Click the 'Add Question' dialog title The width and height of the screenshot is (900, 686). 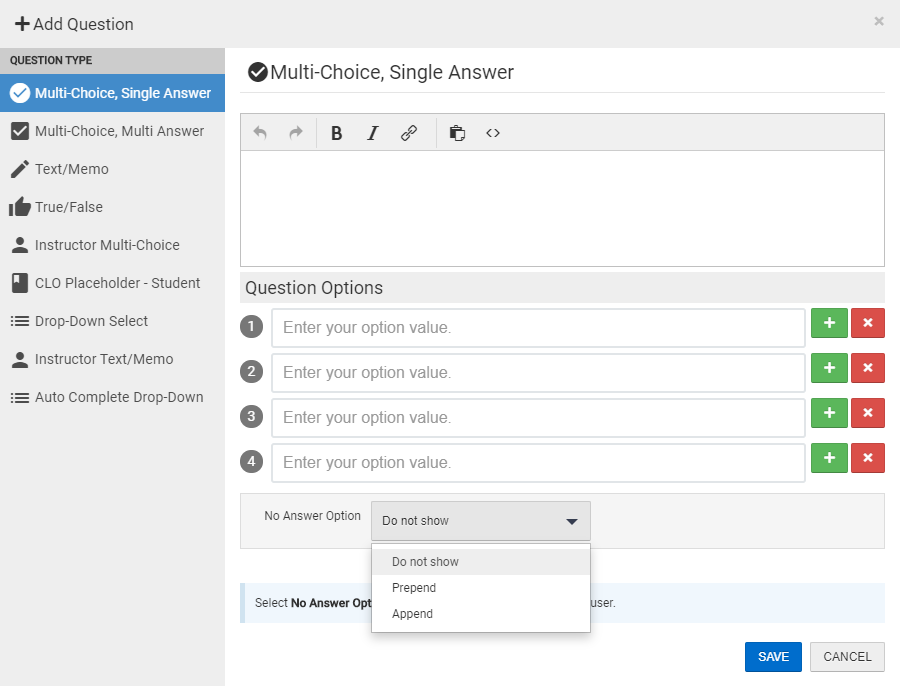pyautogui.click(x=83, y=24)
